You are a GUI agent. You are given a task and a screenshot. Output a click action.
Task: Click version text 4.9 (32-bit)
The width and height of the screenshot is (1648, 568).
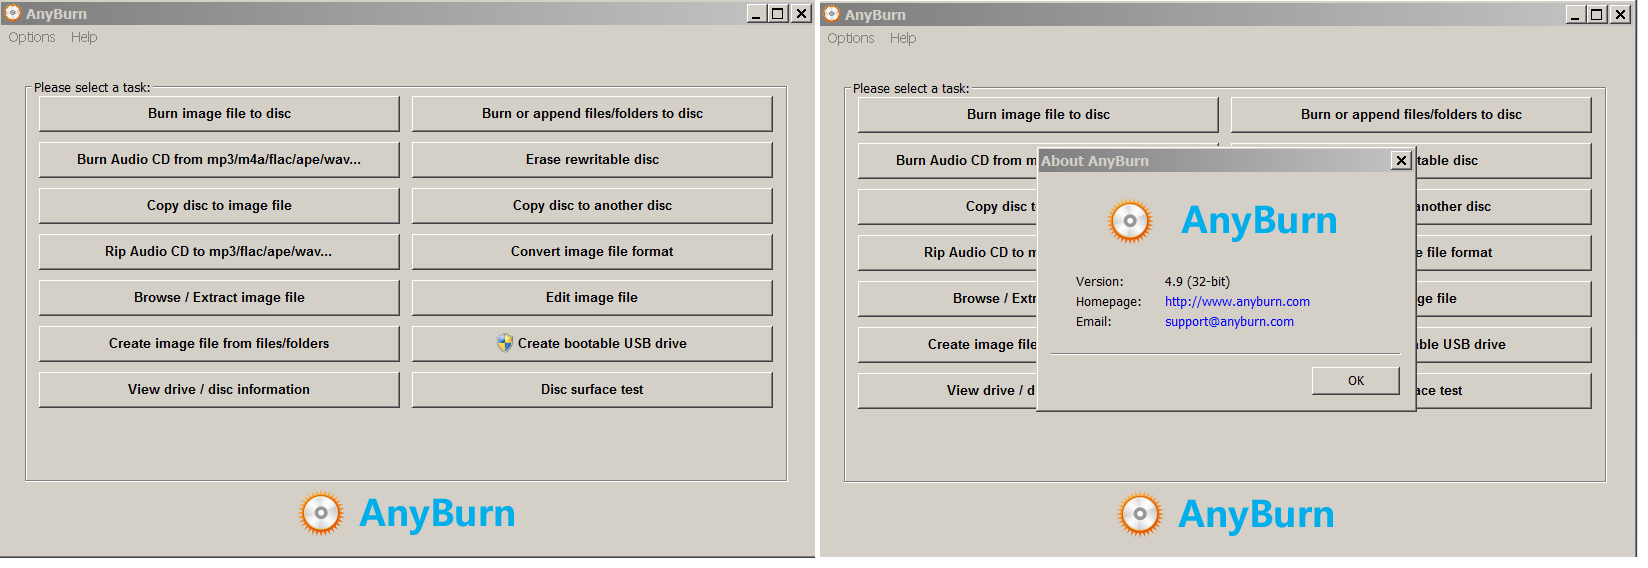[x=1197, y=281]
